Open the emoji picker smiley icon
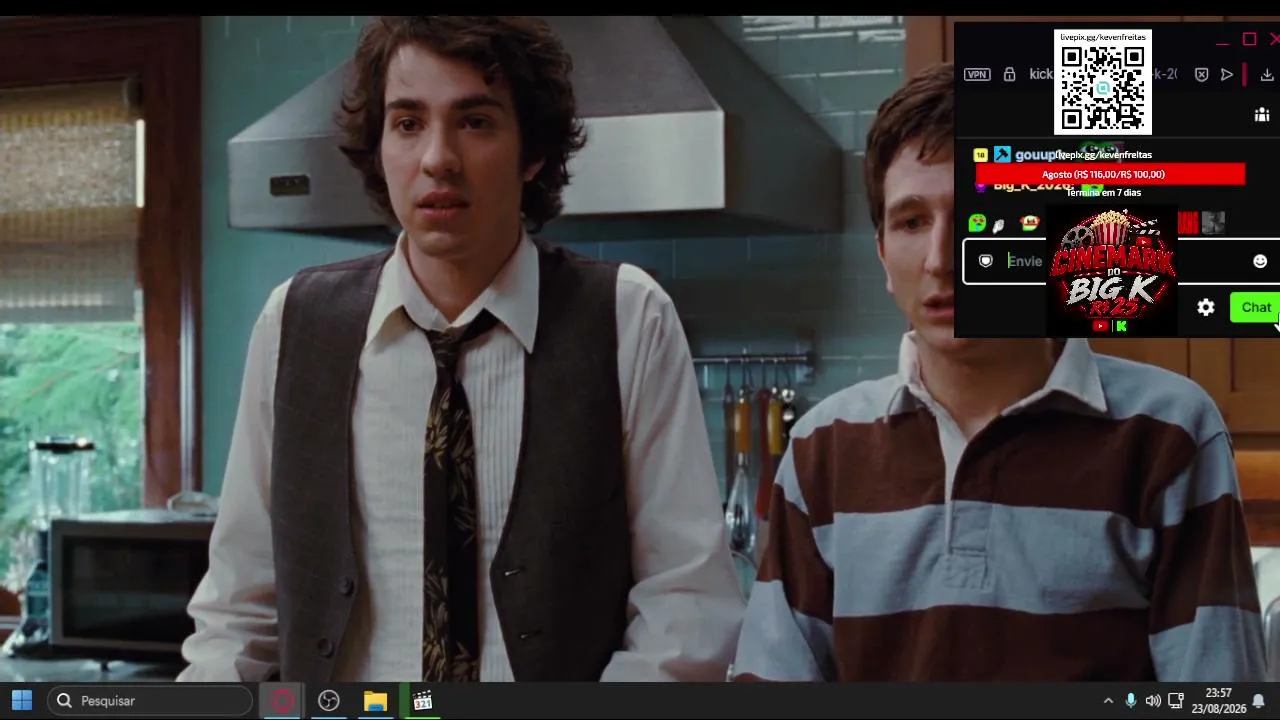 [x=1260, y=261]
